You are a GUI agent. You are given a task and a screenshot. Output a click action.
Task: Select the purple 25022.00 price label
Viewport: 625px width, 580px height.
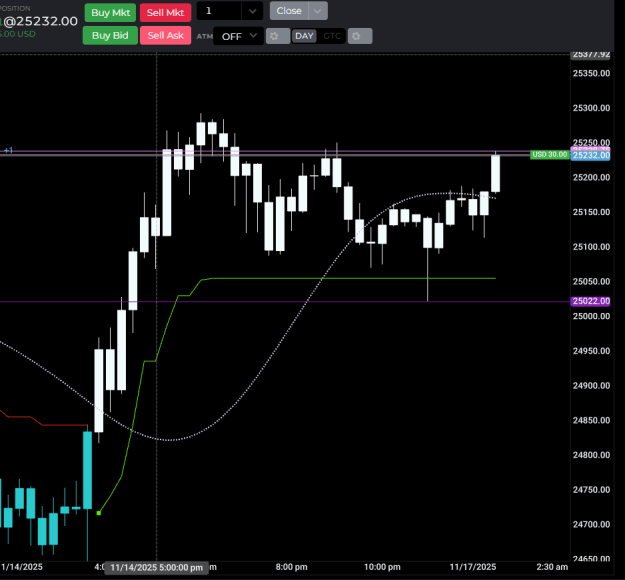[591, 301]
